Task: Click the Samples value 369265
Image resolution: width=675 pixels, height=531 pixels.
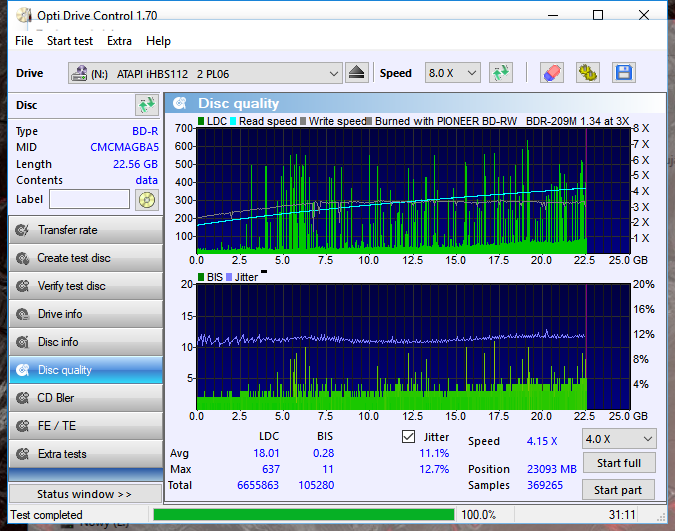Action: click(x=545, y=485)
